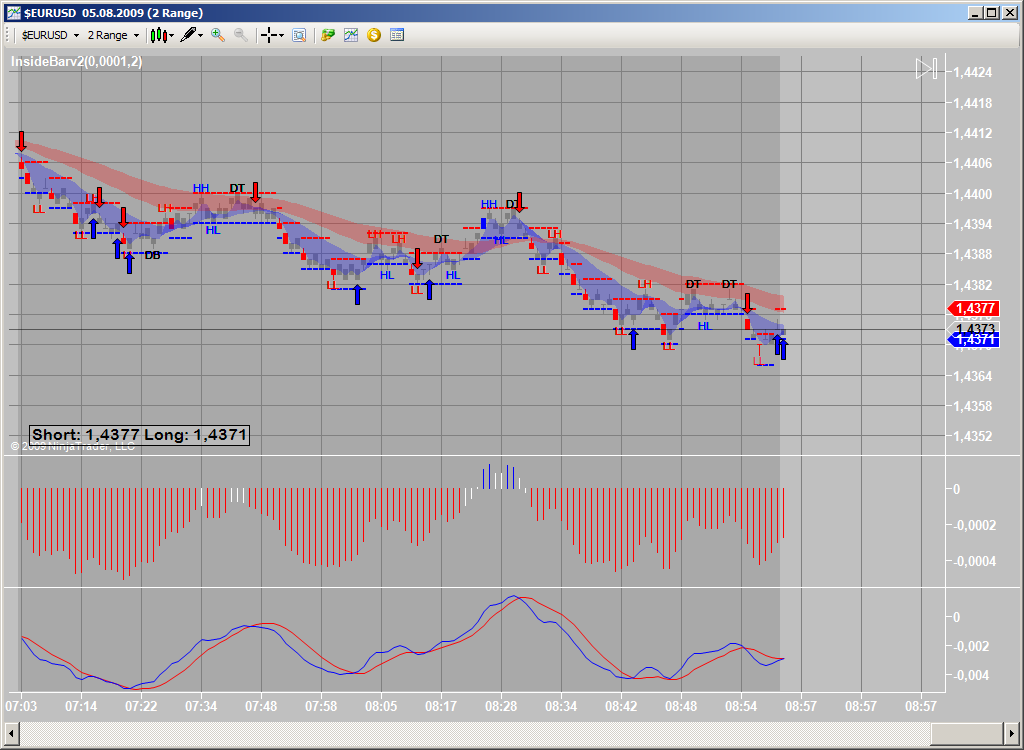Click the DB pattern label on chart
The height and width of the screenshot is (750, 1024).
click(152, 255)
